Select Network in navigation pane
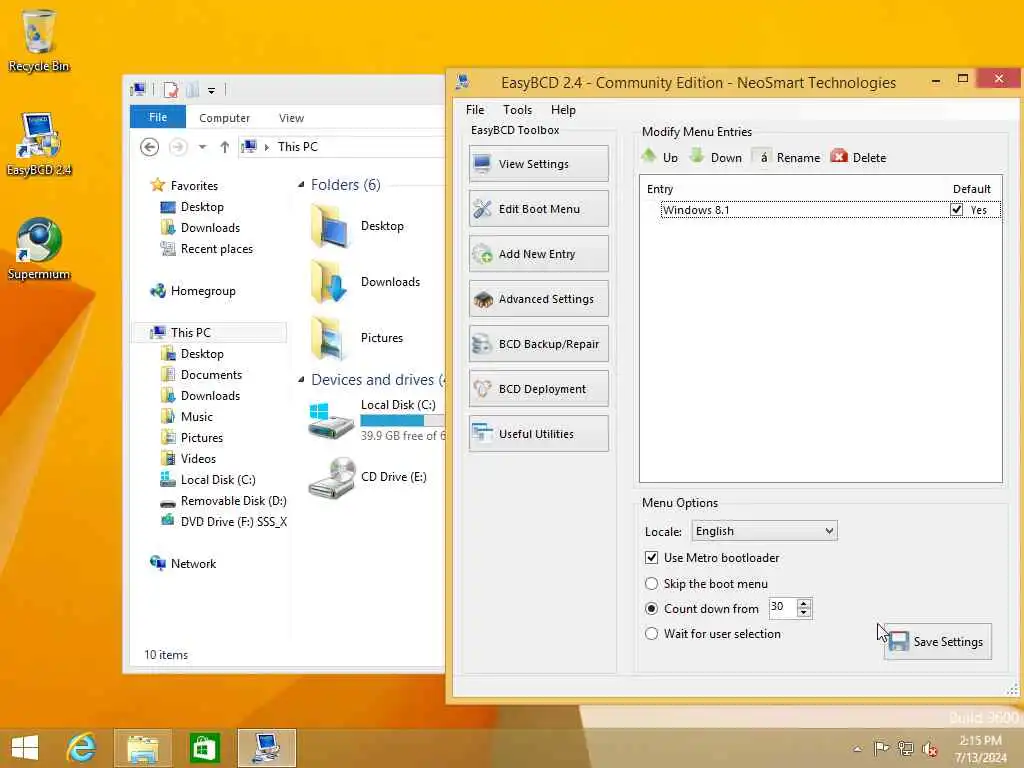 click(183, 564)
